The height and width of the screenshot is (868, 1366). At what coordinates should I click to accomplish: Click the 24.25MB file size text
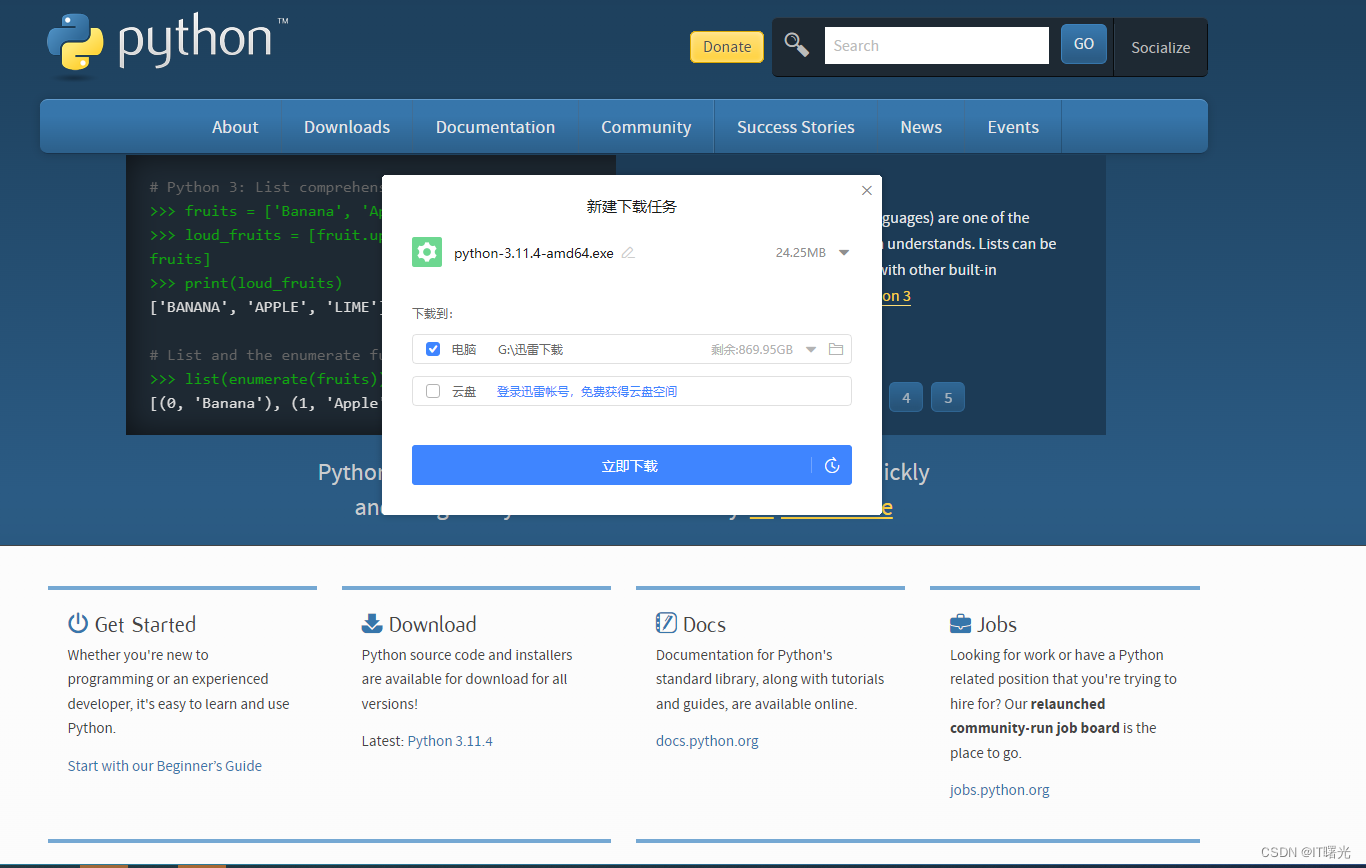coord(801,253)
